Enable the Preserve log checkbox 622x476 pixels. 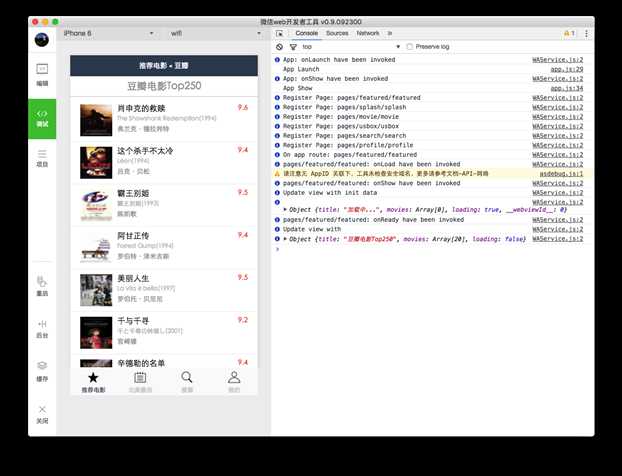(410, 47)
